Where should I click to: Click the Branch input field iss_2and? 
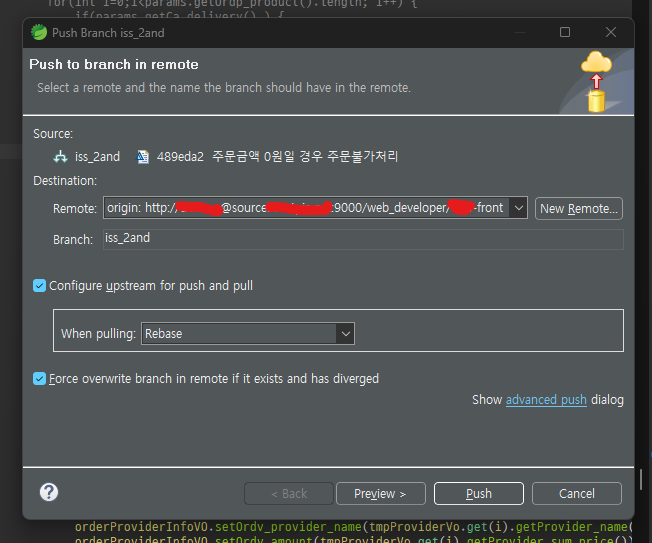click(363, 239)
